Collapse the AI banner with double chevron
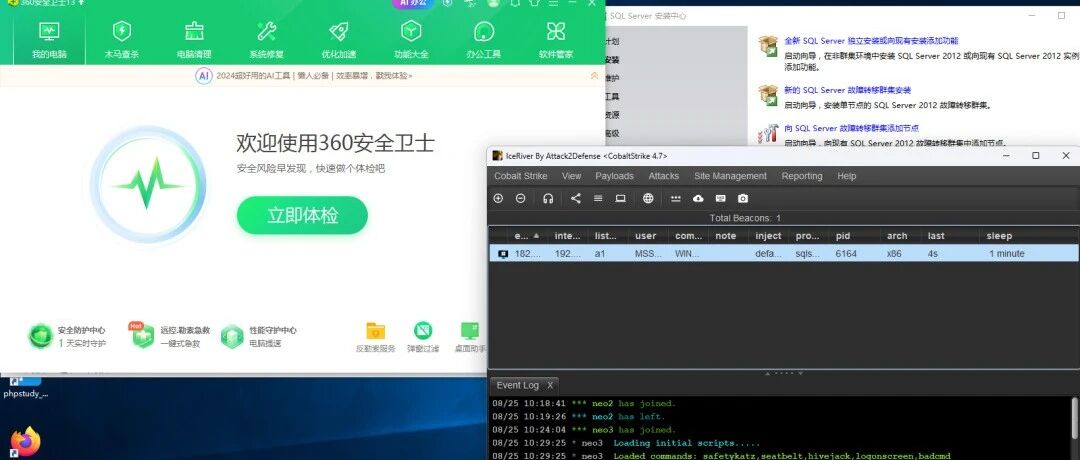Screen dimensions: 1080x460 pyautogui.click(x=594, y=76)
